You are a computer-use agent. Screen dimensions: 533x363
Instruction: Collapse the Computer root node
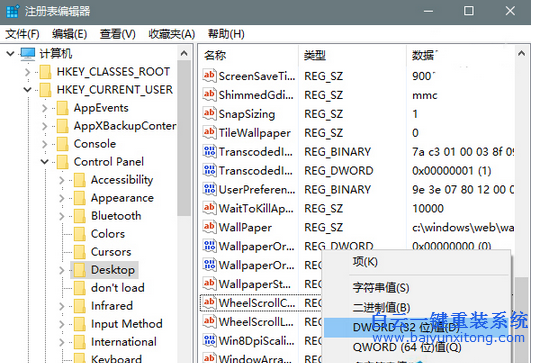coord(11,54)
